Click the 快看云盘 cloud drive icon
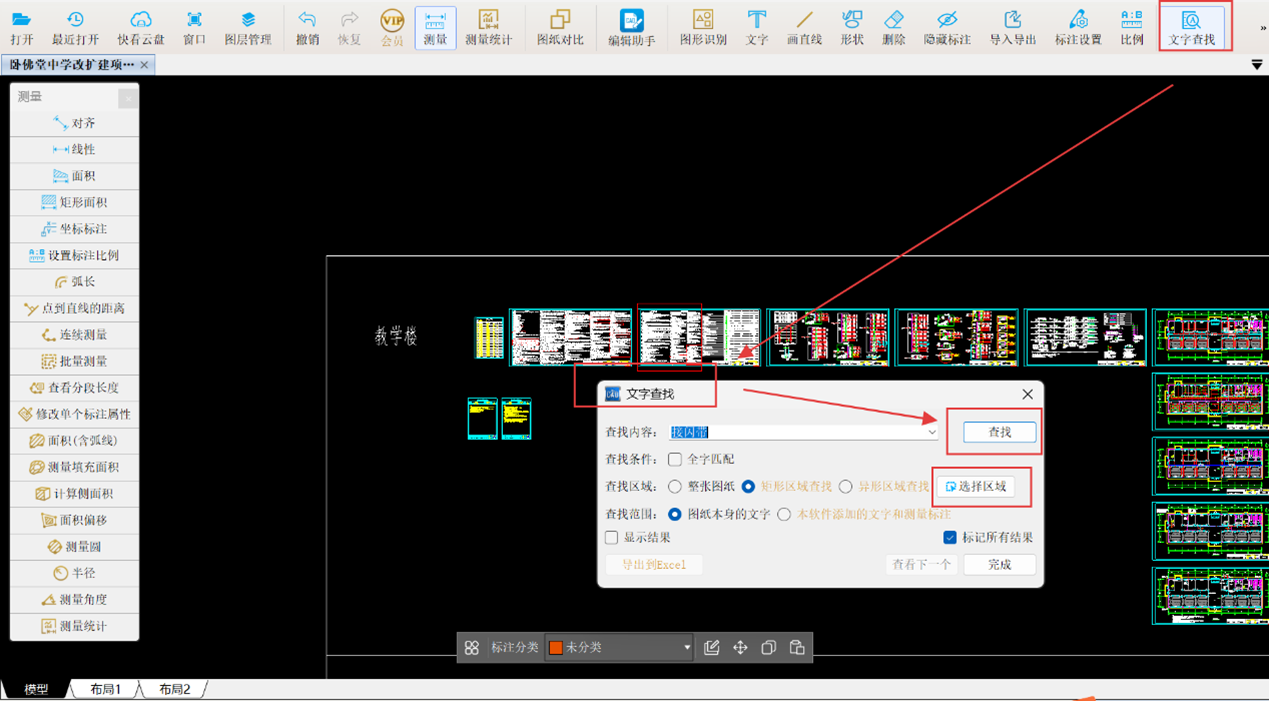The image size is (1269, 701). coord(140,27)
